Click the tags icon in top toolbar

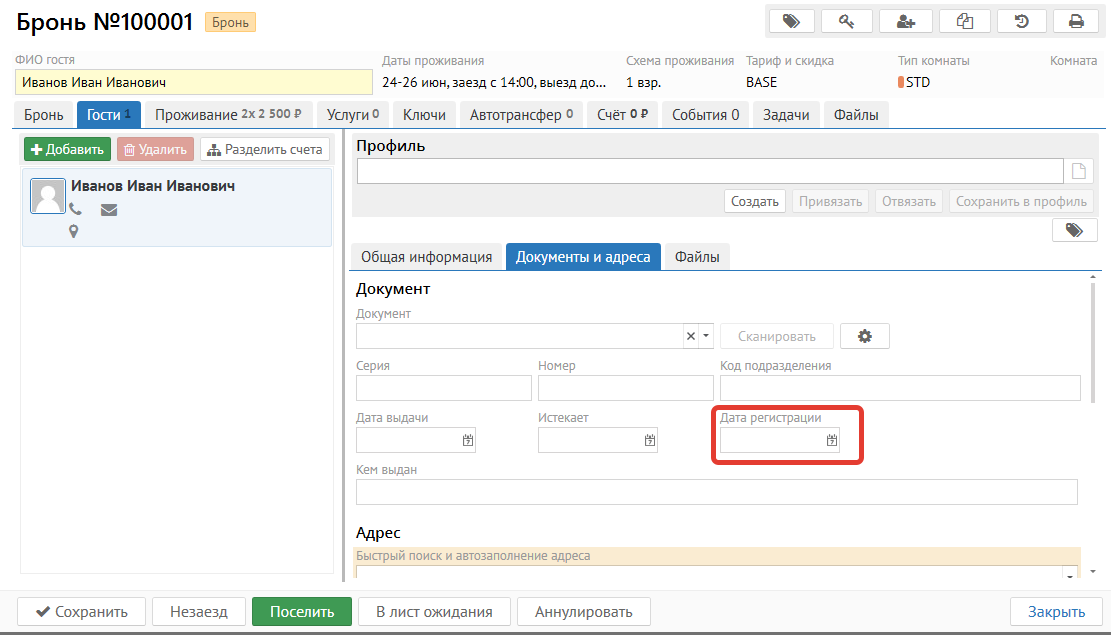(x=791, y=21)
